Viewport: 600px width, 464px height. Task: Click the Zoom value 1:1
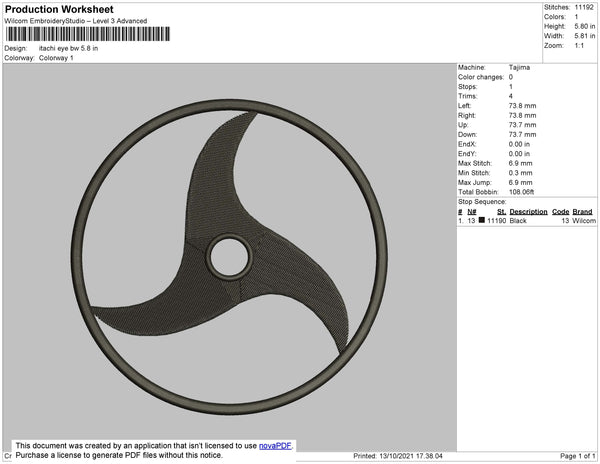579,46
